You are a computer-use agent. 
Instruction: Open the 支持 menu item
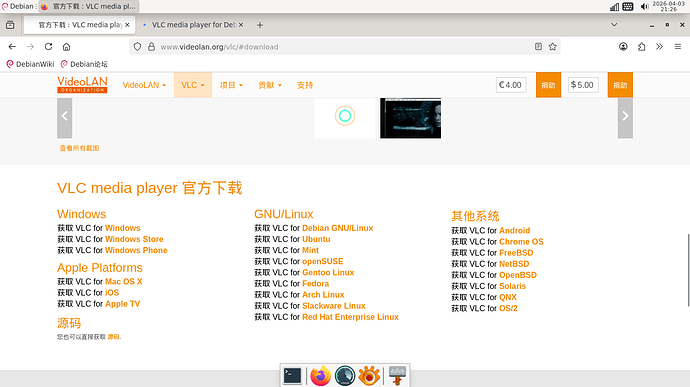[305, 85]
